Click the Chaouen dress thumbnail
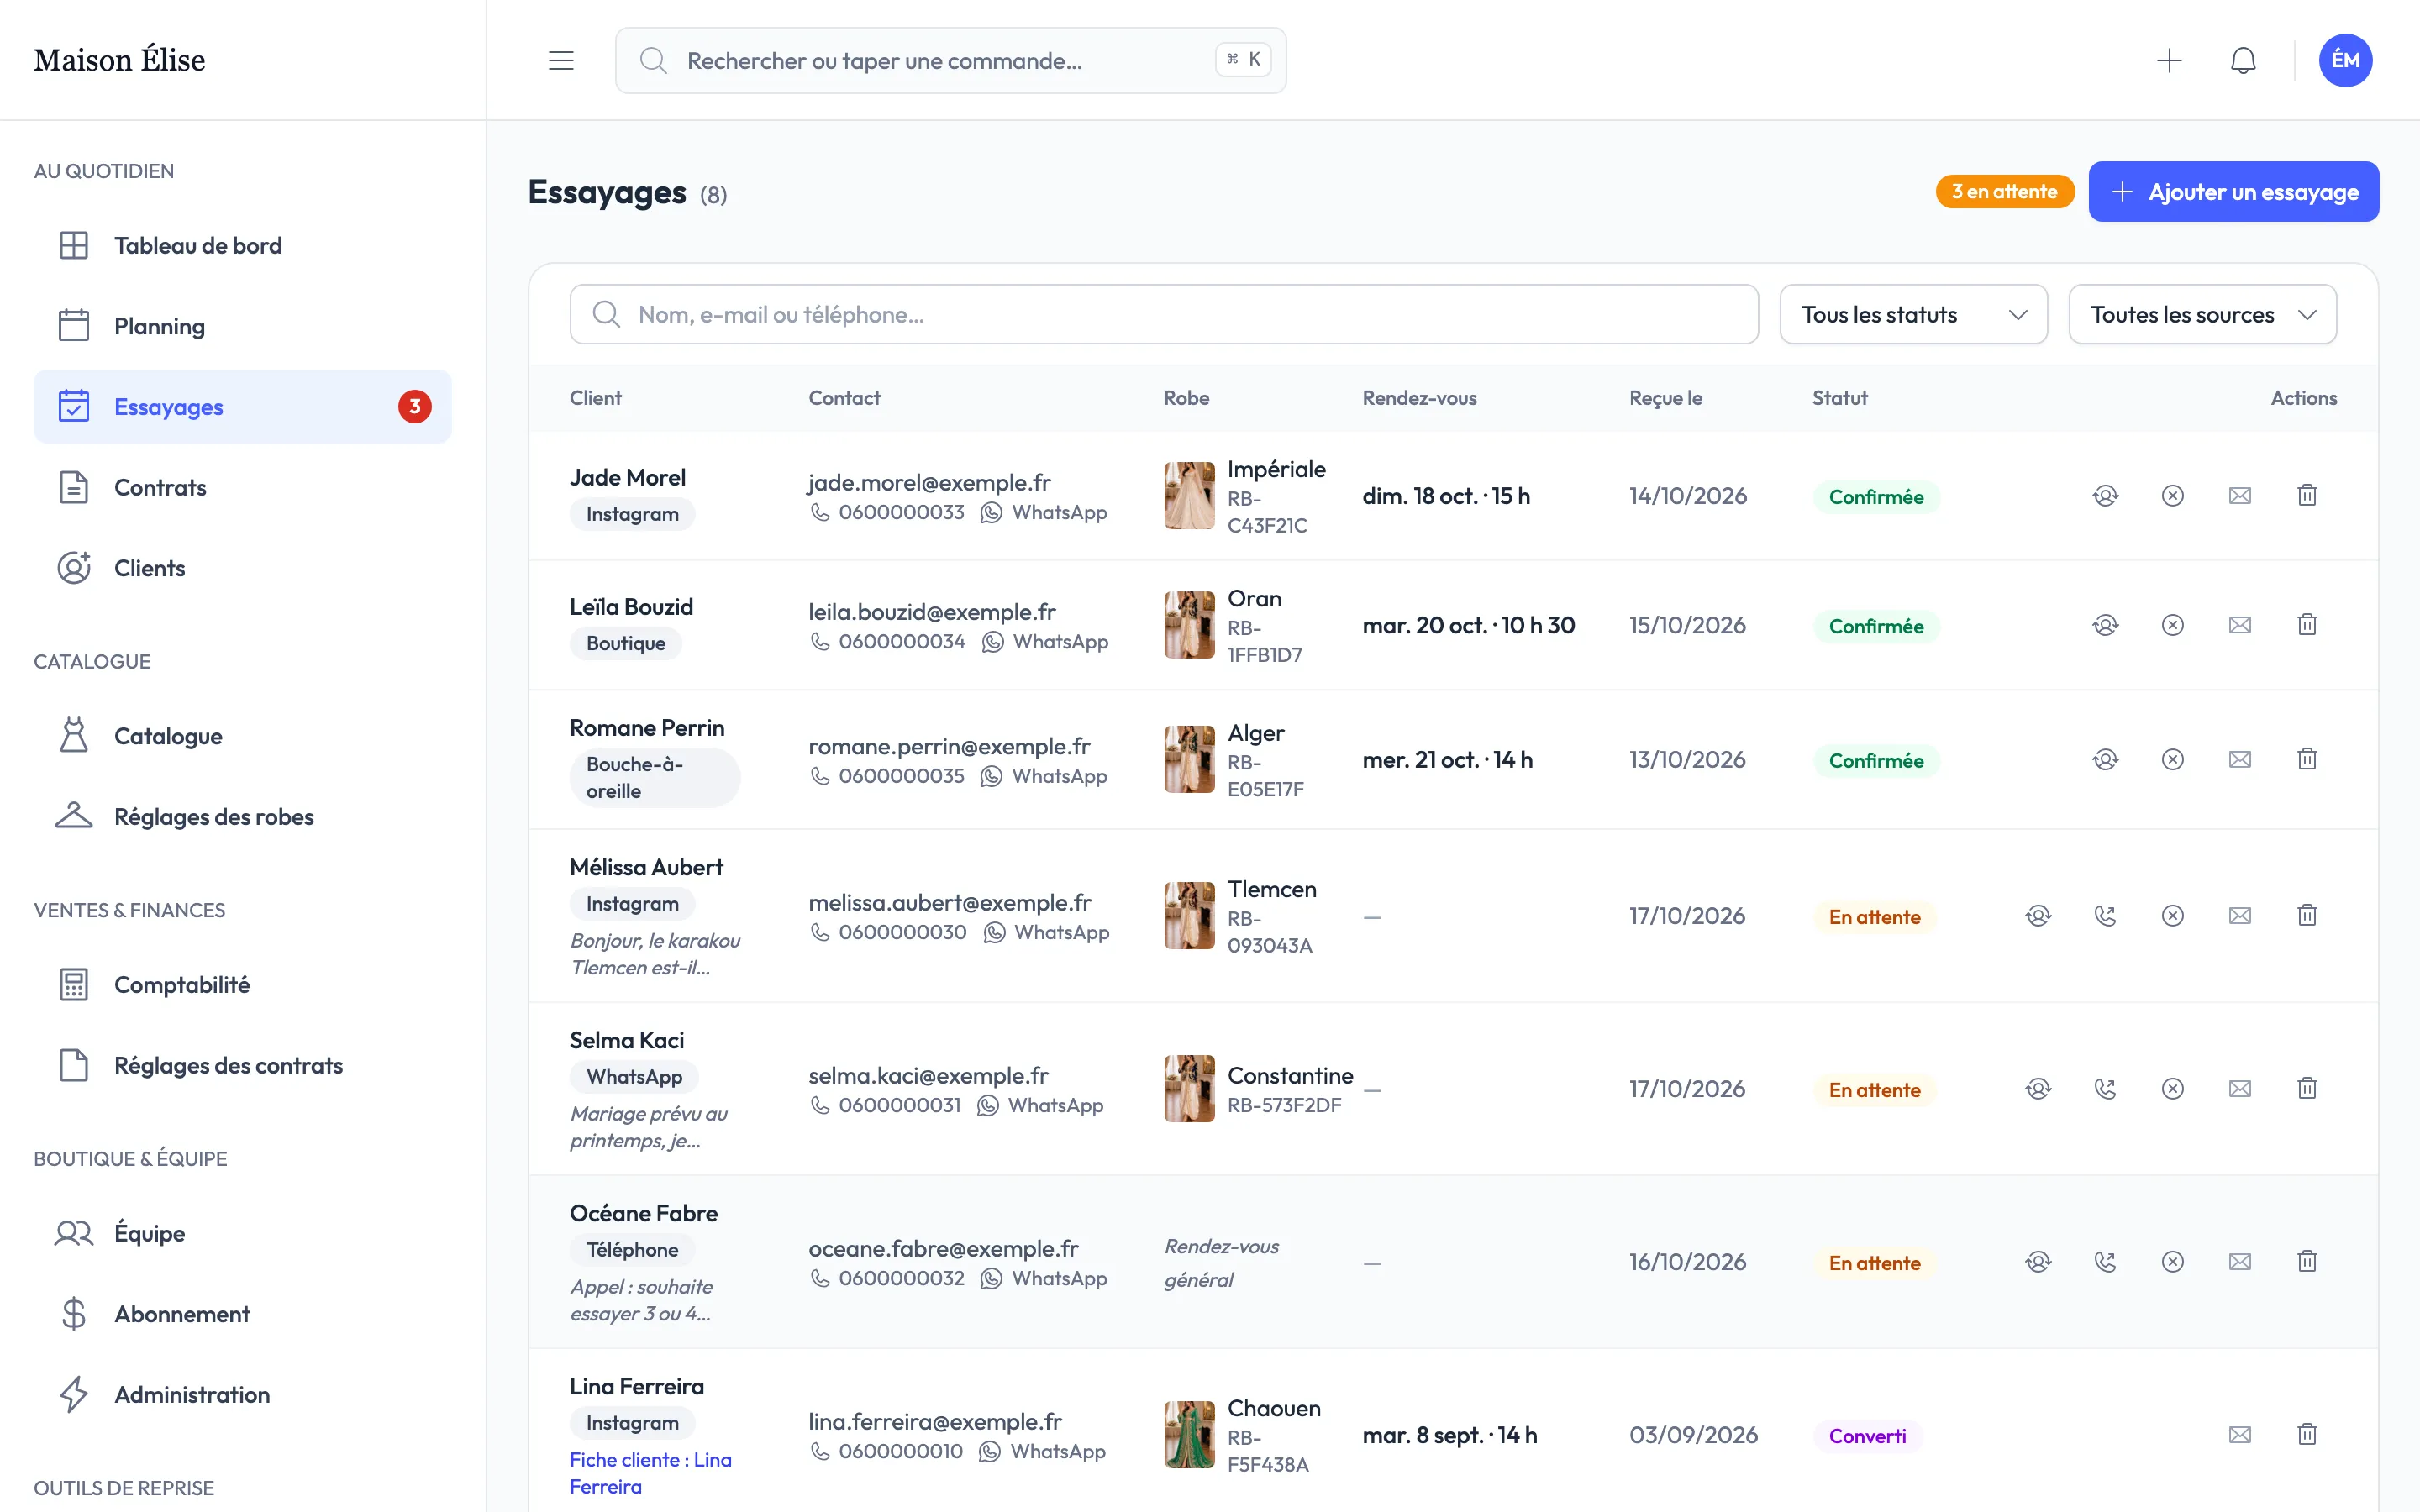The width and height of the screenshot is (2420, 1512). click(1189, 1434)
